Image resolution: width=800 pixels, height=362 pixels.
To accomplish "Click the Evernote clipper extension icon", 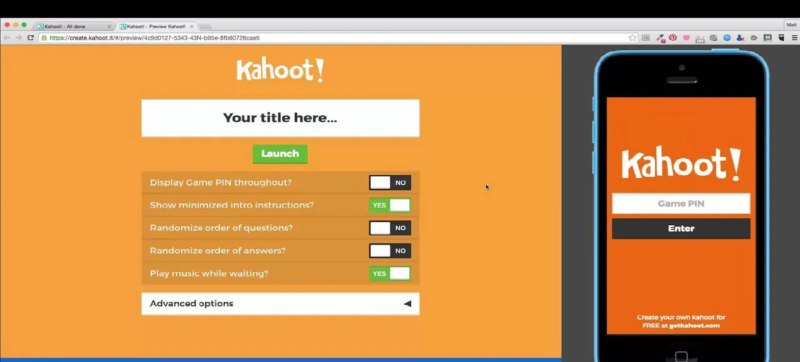I will coord(781,38).
